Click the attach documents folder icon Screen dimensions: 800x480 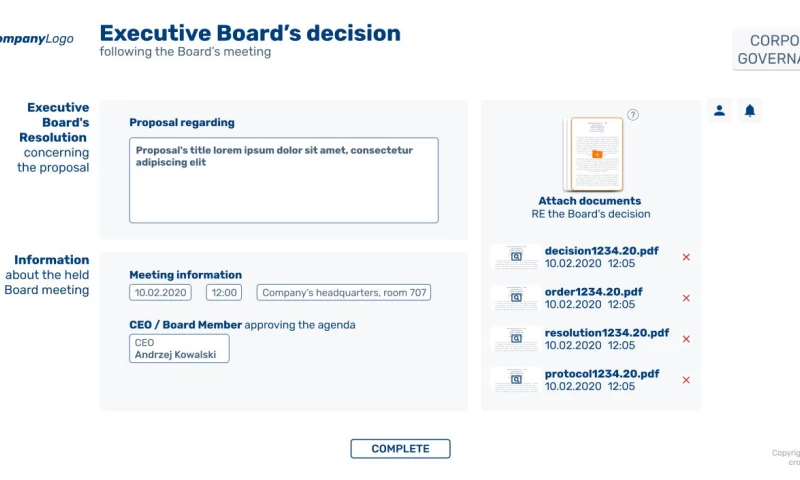(x=596, y=154)
